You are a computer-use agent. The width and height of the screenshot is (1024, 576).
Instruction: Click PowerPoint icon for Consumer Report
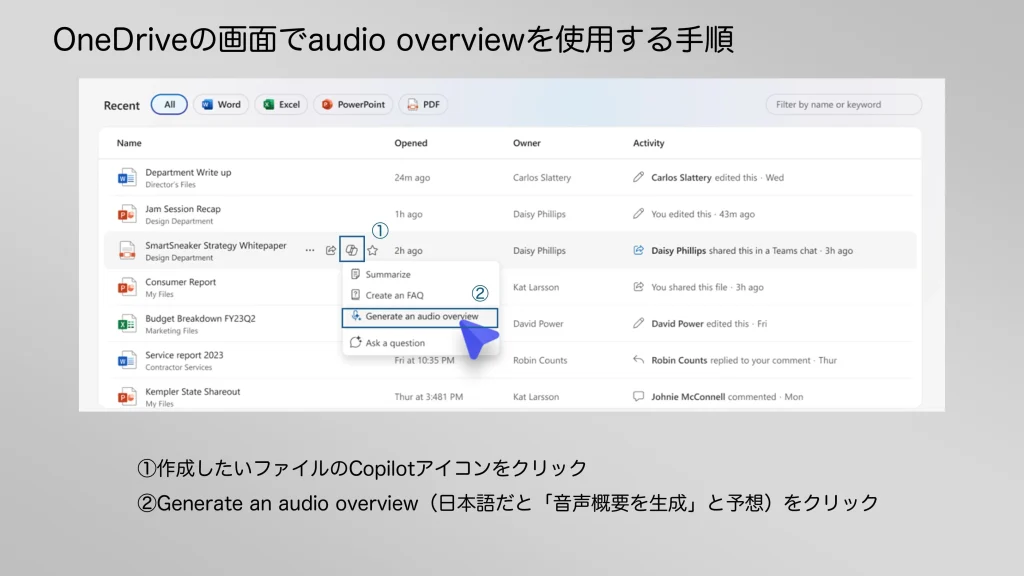click(126, 287)
